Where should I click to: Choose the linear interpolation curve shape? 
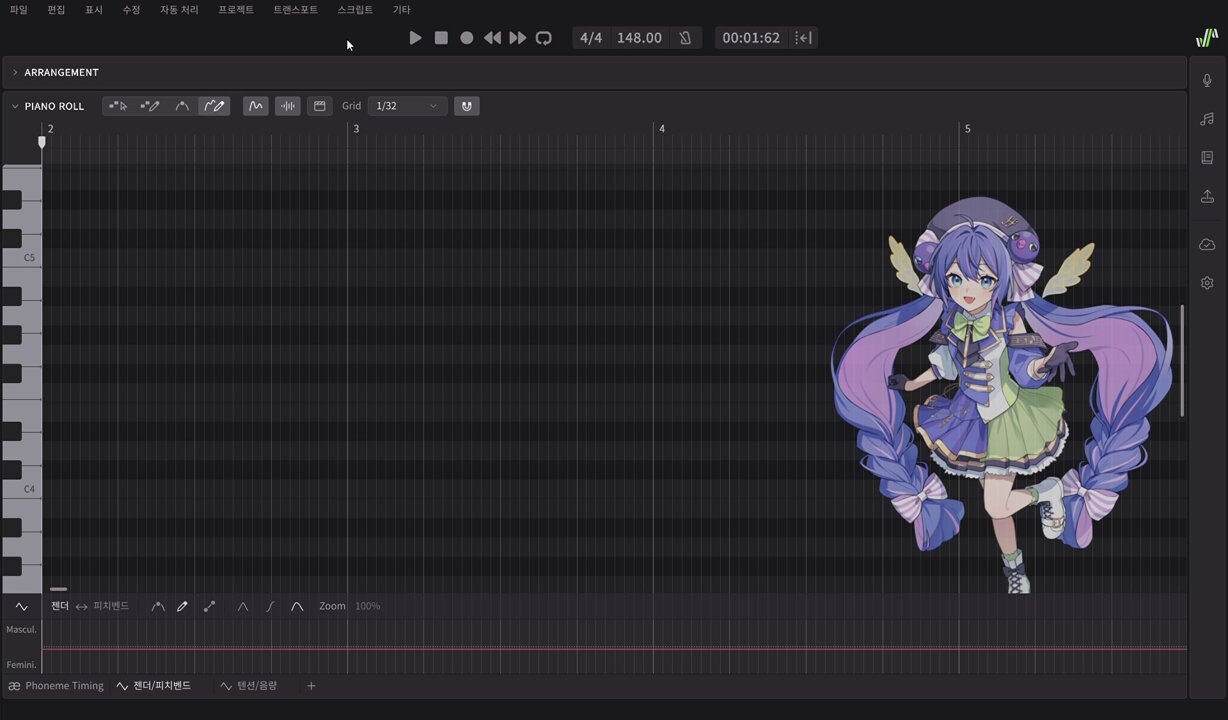coord(242,606)
